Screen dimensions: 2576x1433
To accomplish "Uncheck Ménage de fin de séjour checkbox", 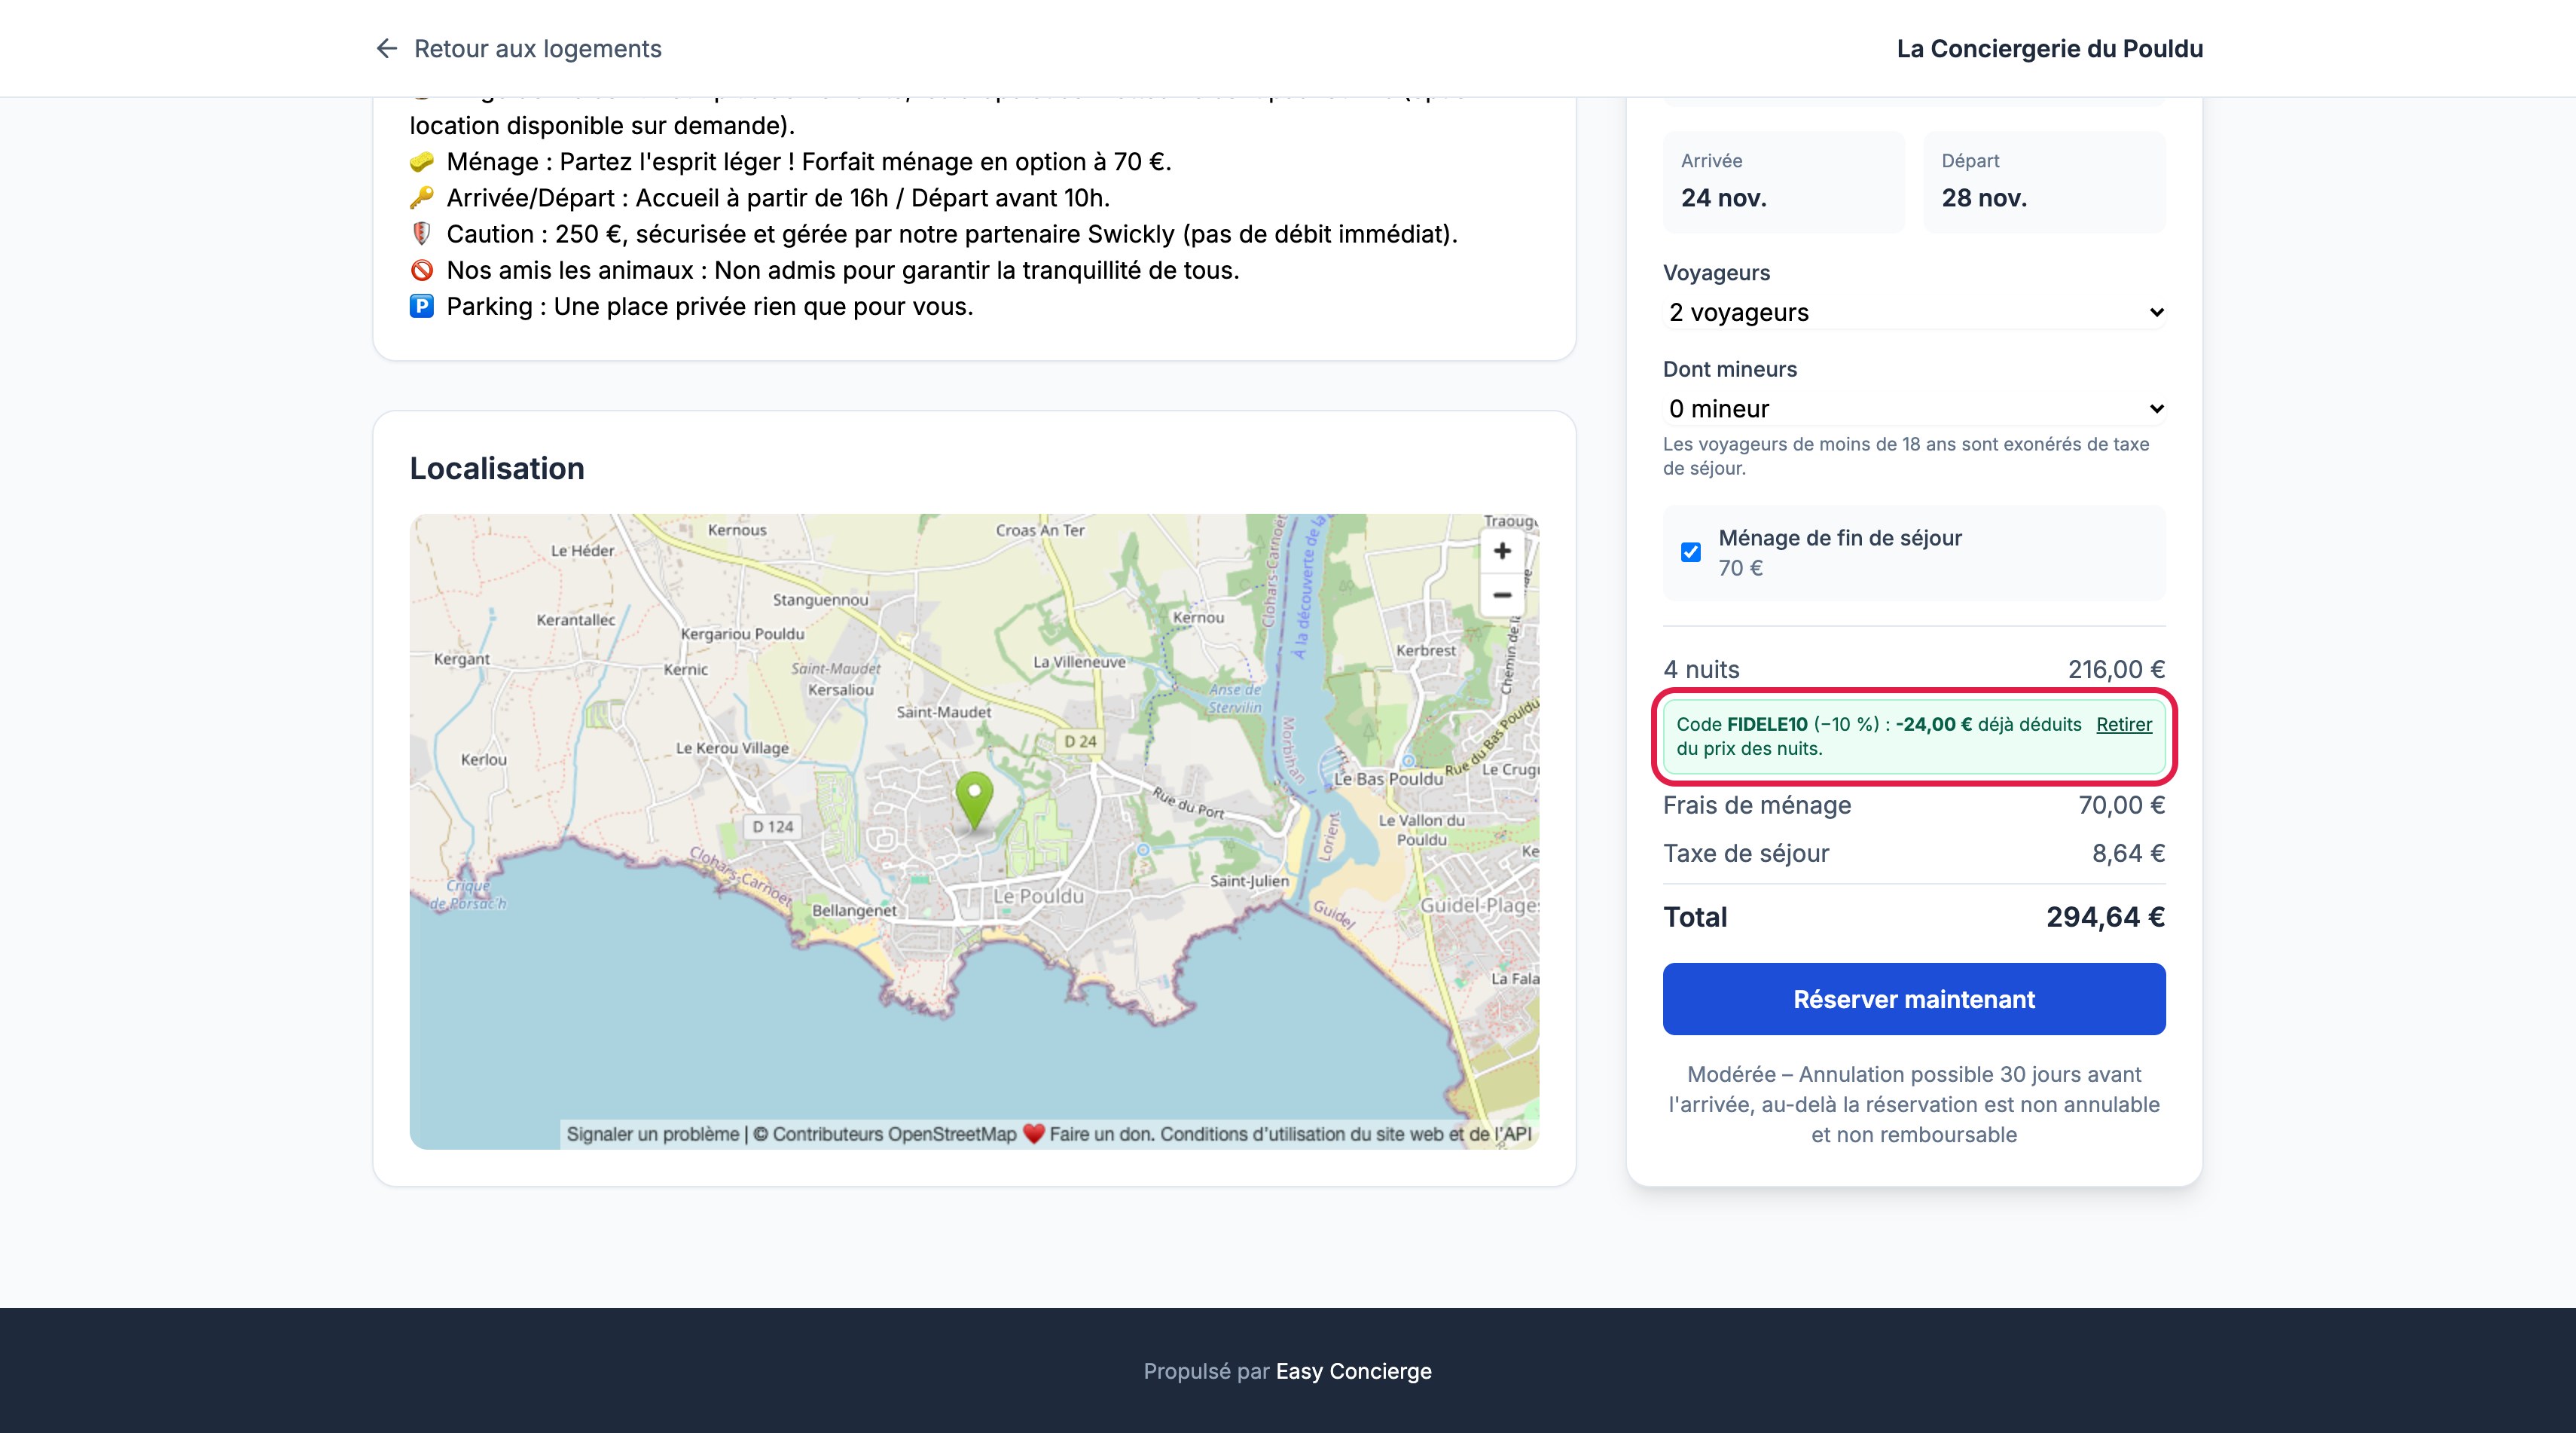I will click(x=1691, y=552).
